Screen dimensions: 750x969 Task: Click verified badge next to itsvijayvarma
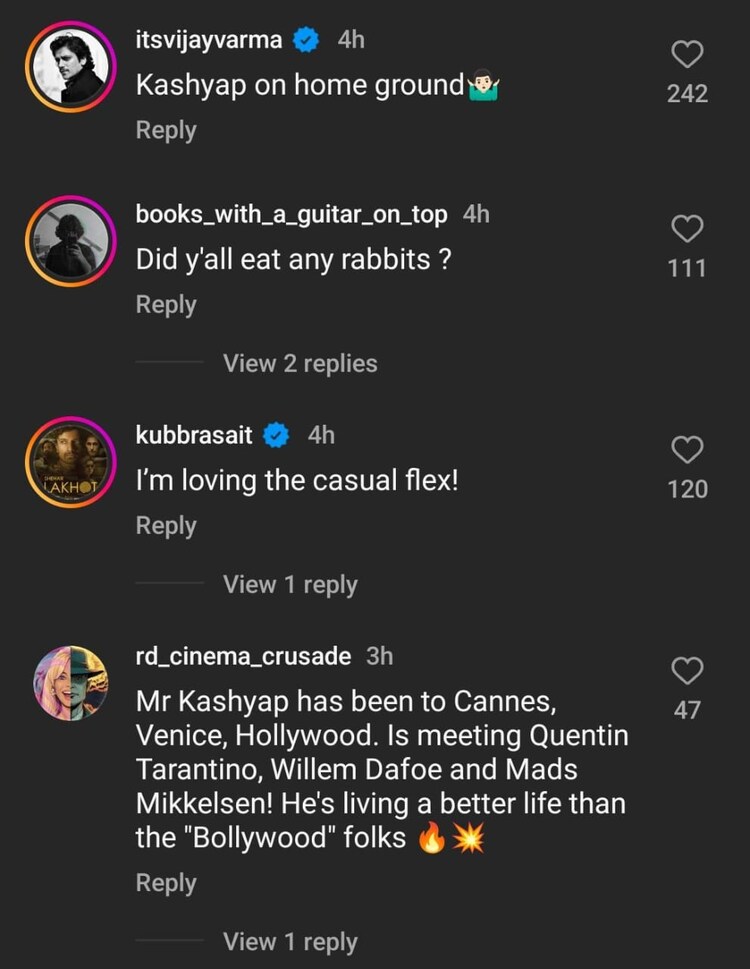click(306, 40)
